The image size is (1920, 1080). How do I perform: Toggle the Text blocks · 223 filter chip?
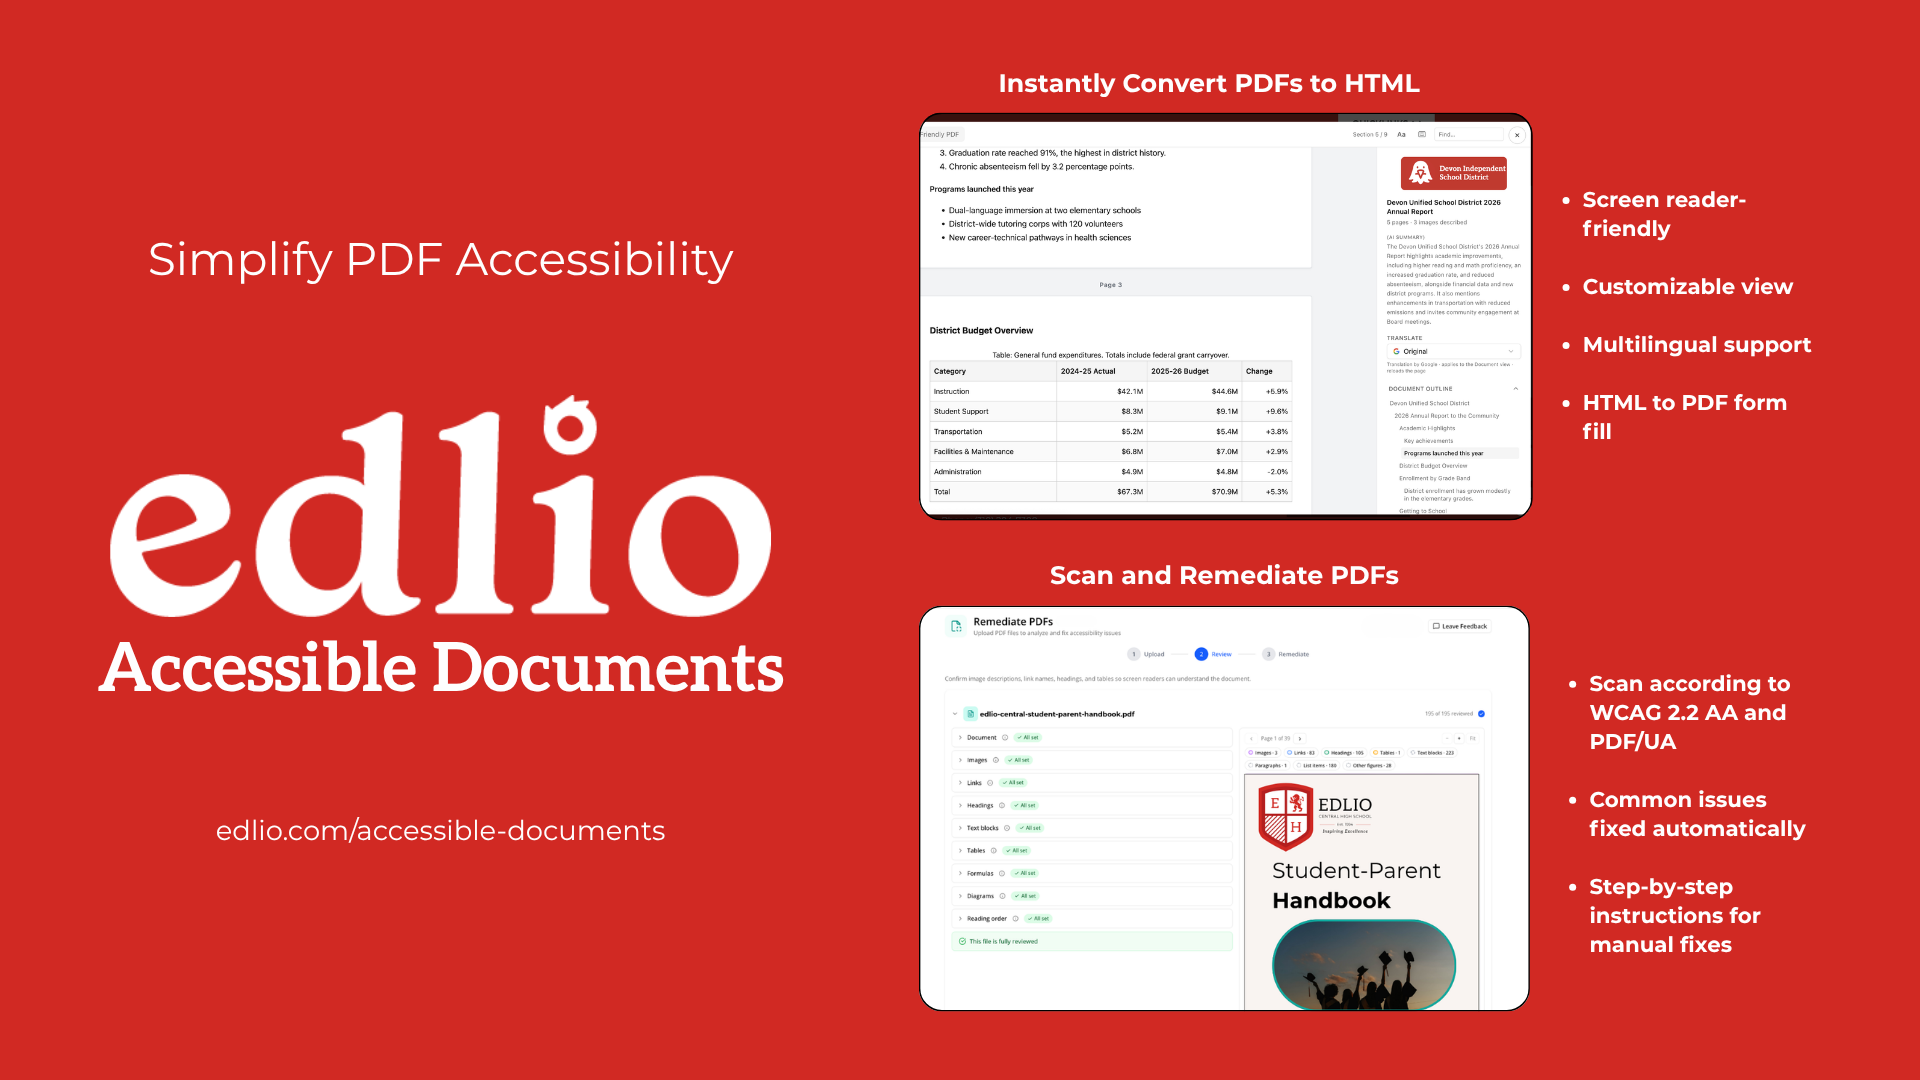1432,752
